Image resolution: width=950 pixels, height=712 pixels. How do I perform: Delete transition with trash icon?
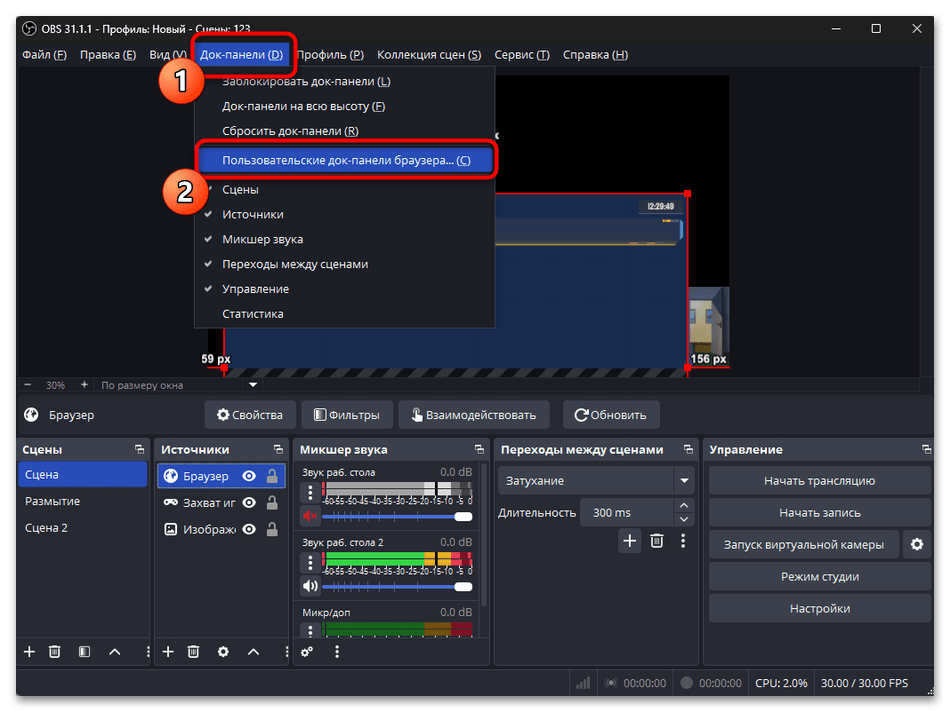(x=657, y=541)
